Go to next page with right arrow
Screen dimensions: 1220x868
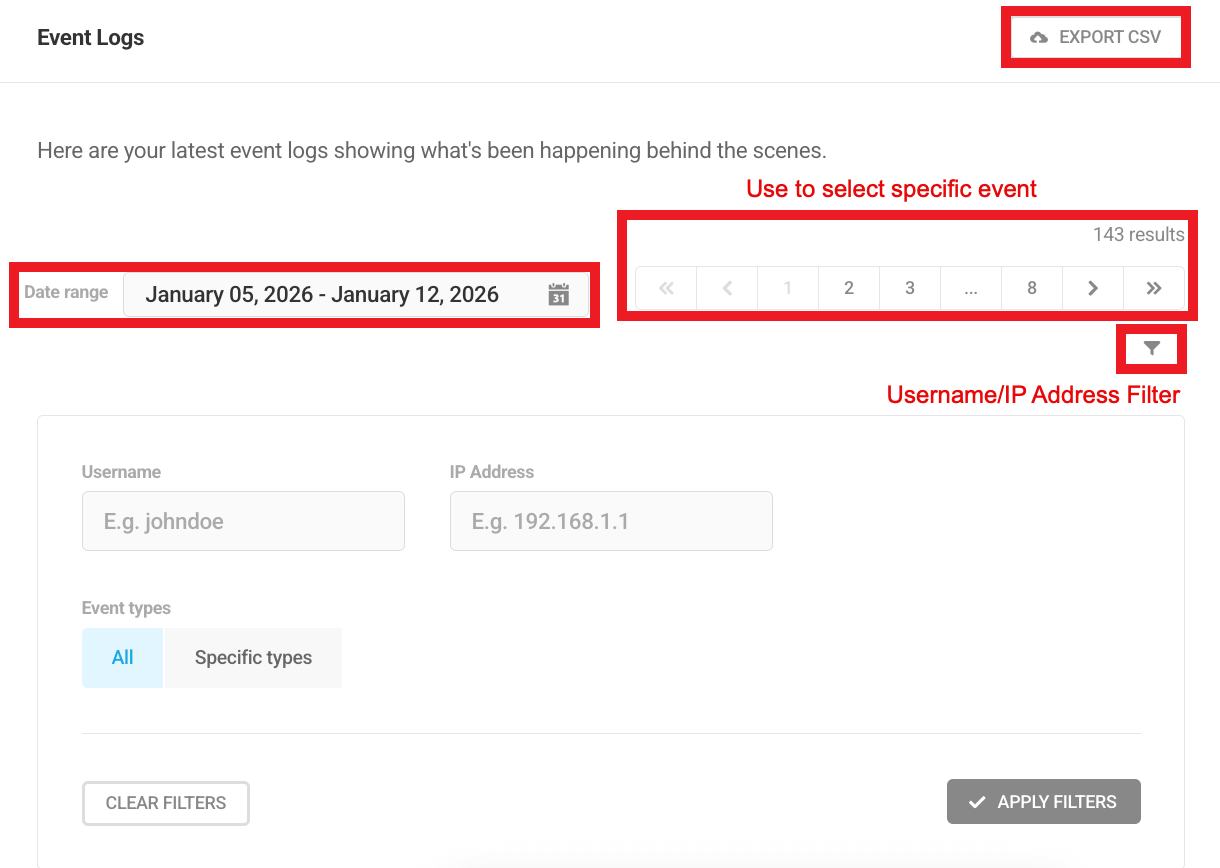1092,288
